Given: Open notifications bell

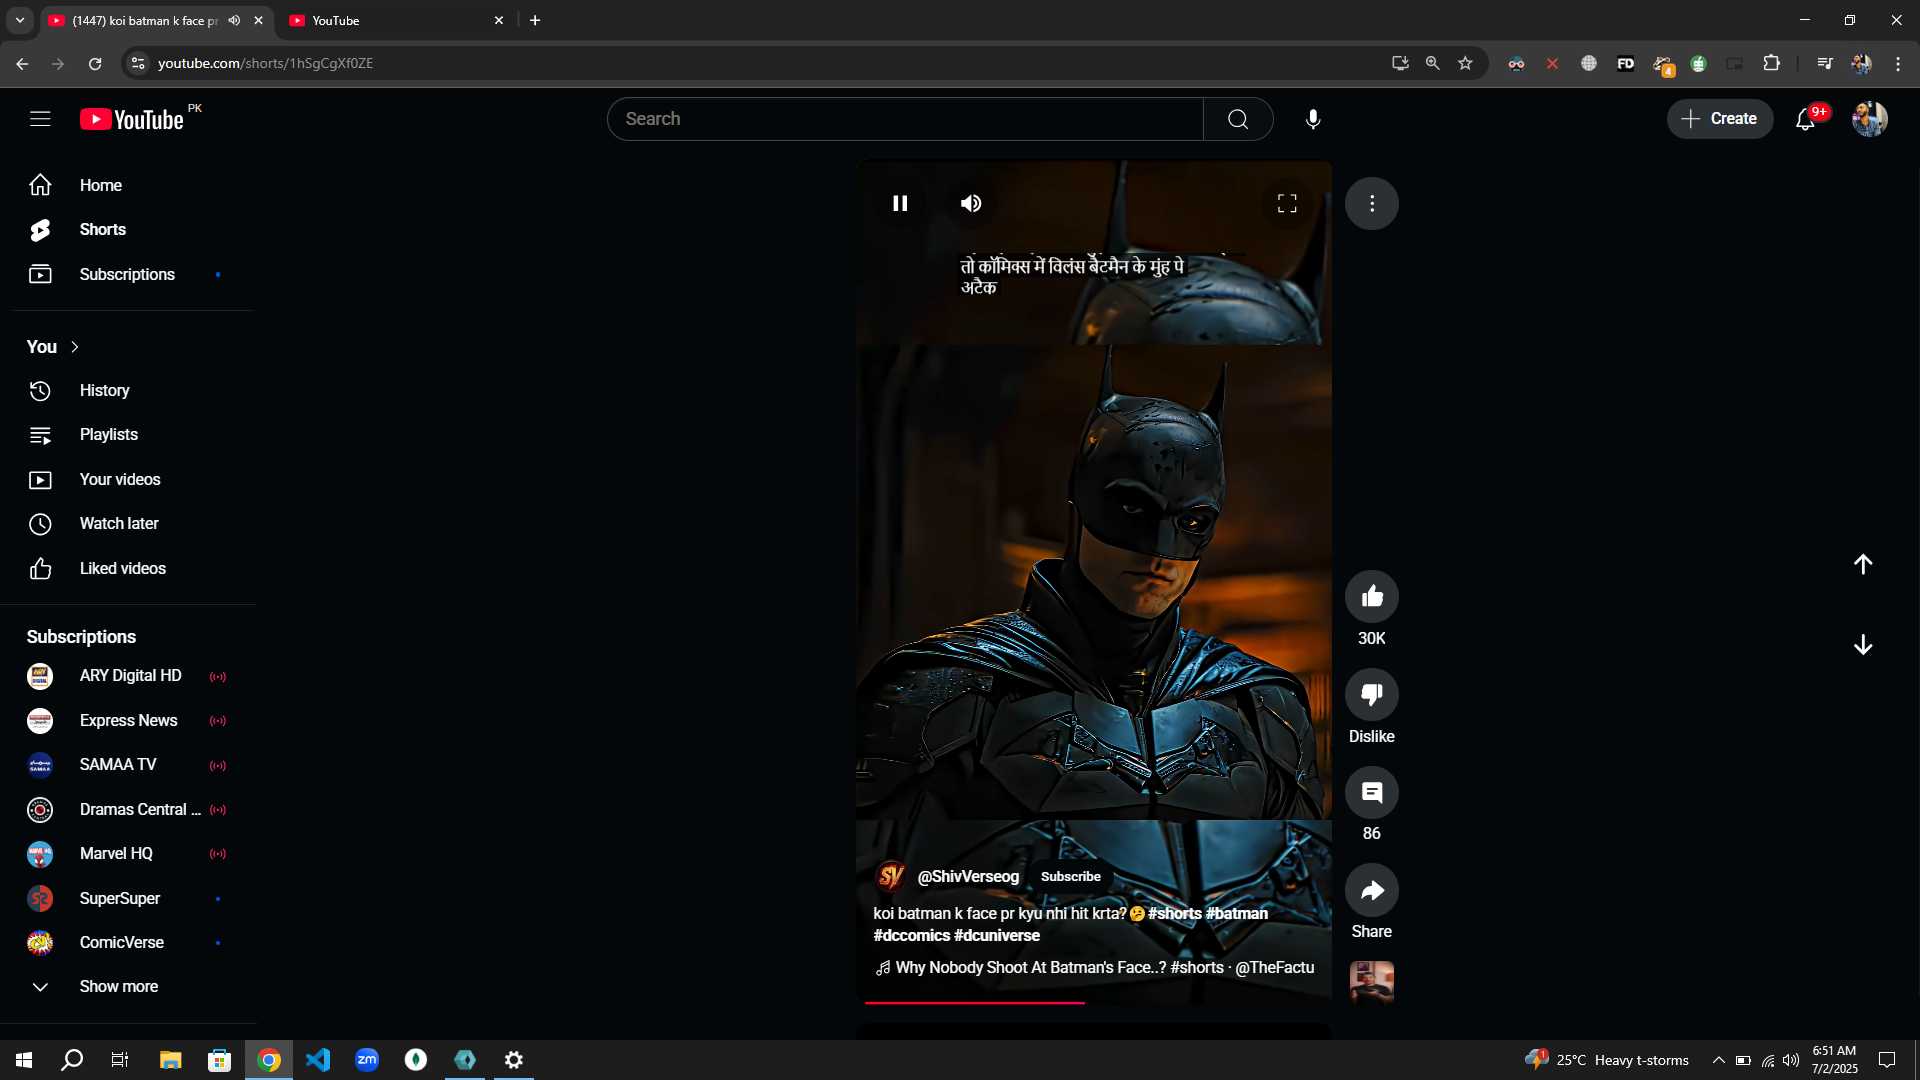Looking at the screenshot, I should pyautogui.click(x=1805, y=119).
